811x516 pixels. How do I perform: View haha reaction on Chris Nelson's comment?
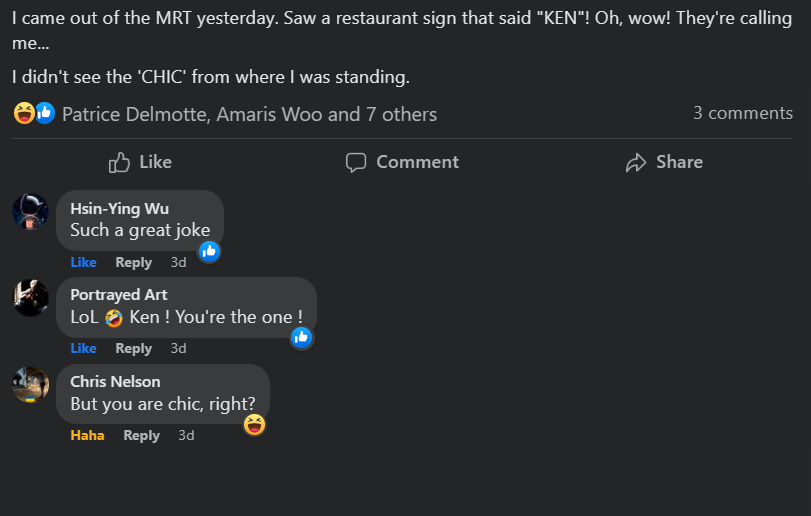(x=254, y=424)
